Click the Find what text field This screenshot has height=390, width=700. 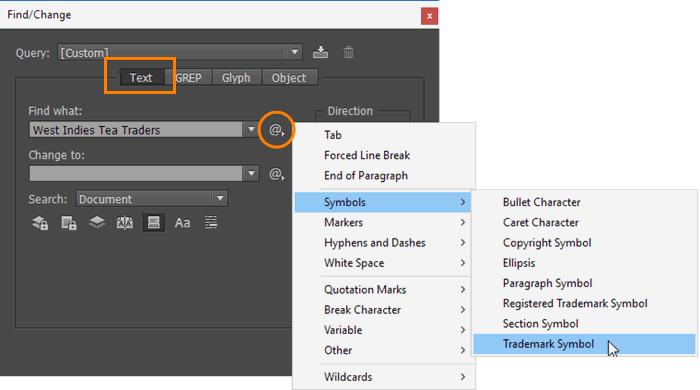(x=136, y=129)
